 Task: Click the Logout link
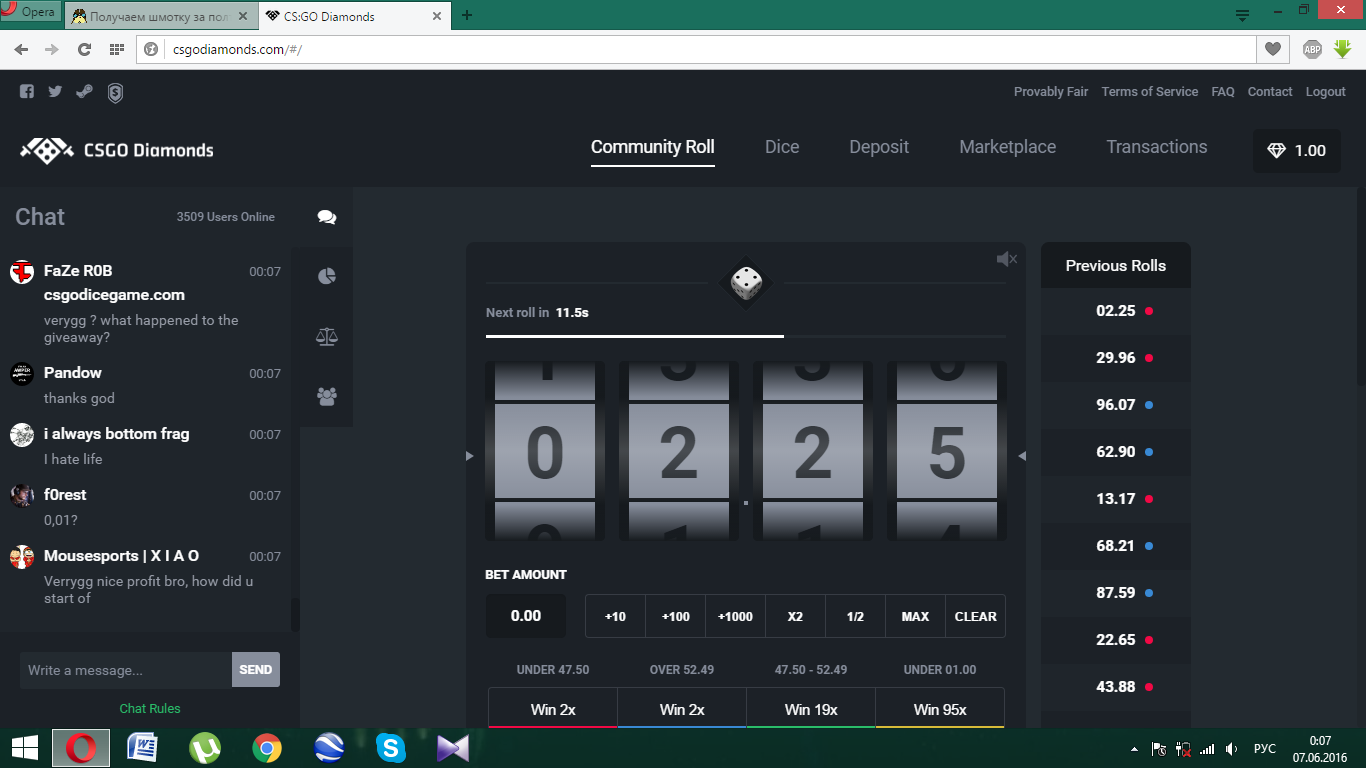coord(1326,91)
